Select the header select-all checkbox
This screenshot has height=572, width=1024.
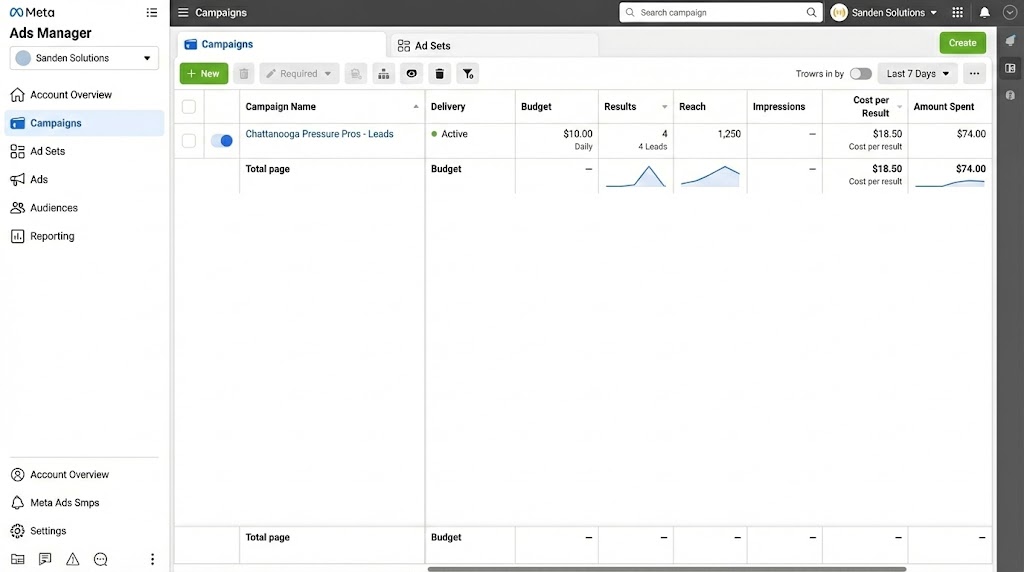coord(189,106)
